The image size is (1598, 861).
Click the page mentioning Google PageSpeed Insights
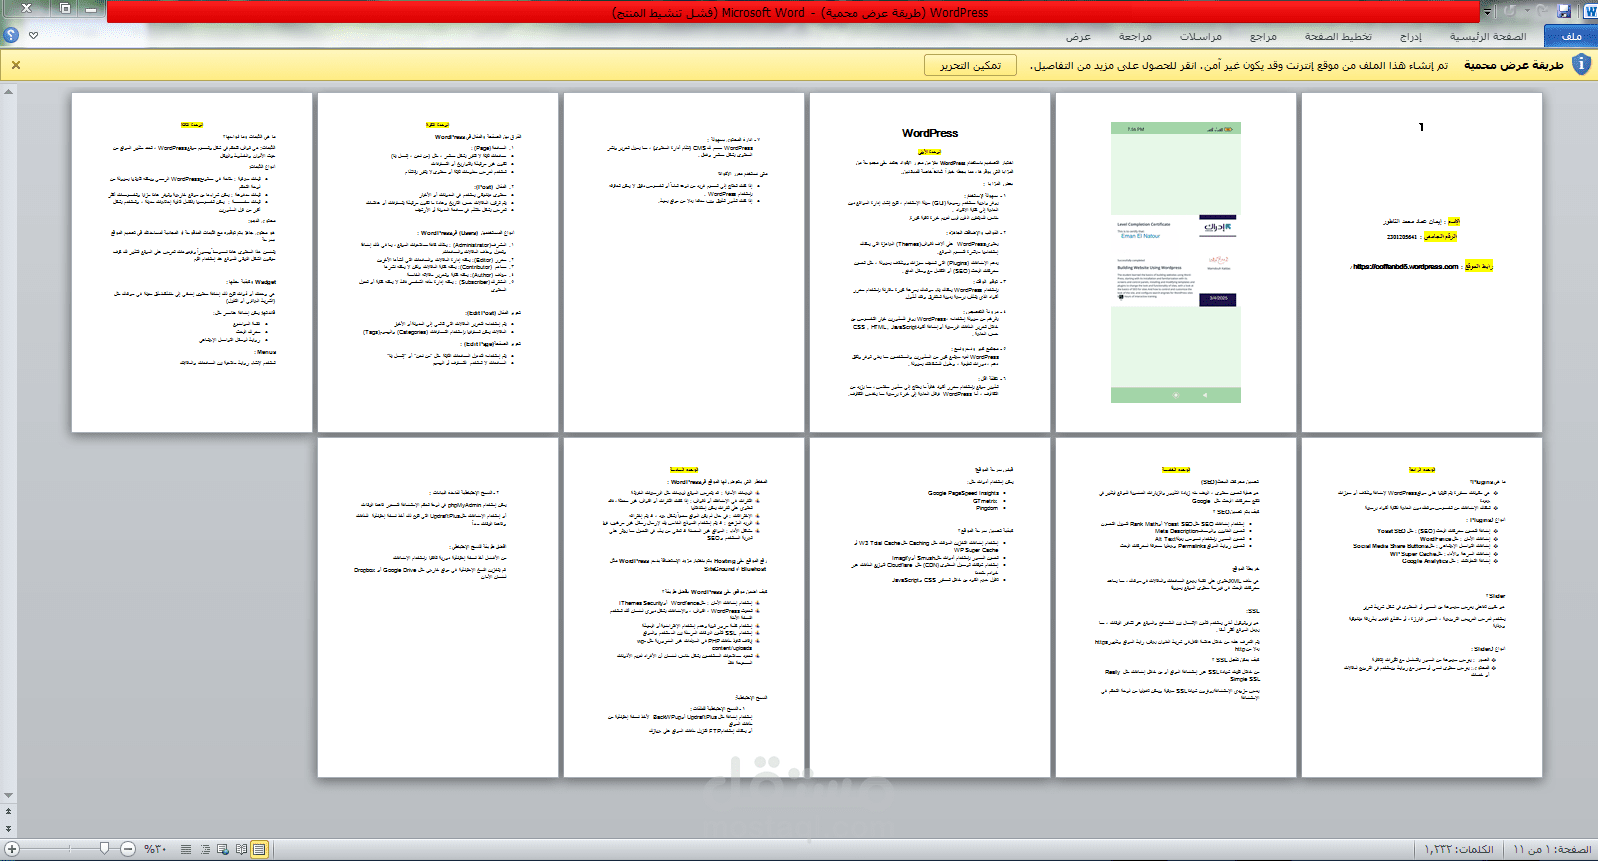pos(930,607)
